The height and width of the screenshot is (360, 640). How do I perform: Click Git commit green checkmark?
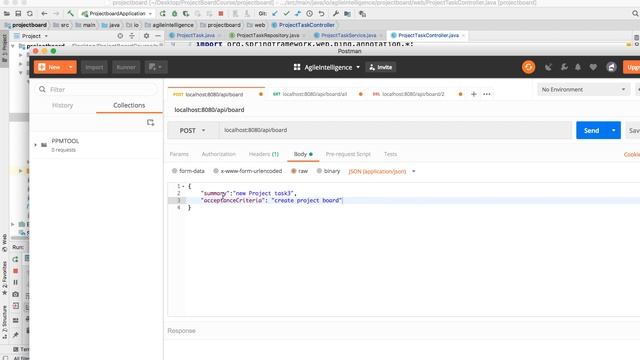coord(286,13)
